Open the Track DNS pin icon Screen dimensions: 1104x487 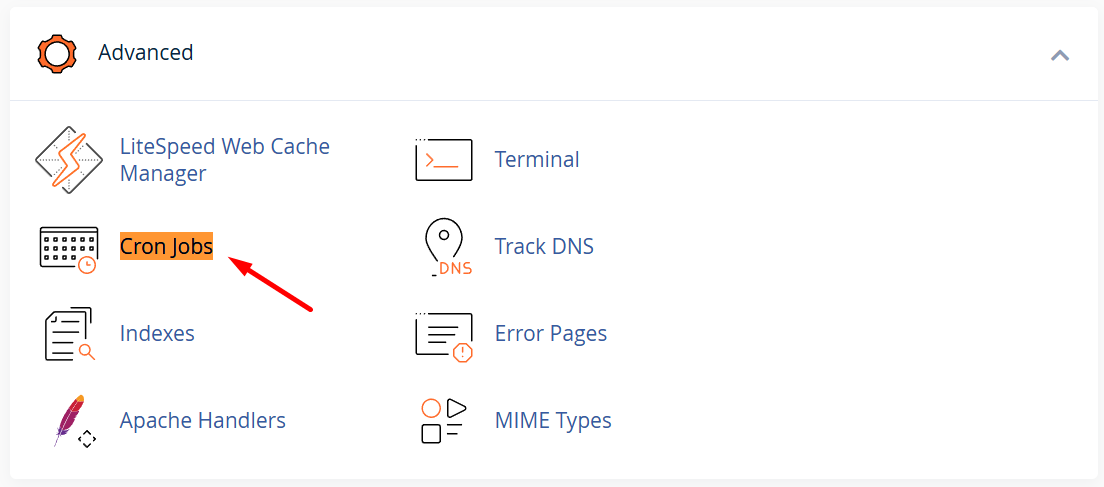coord(443,247)
